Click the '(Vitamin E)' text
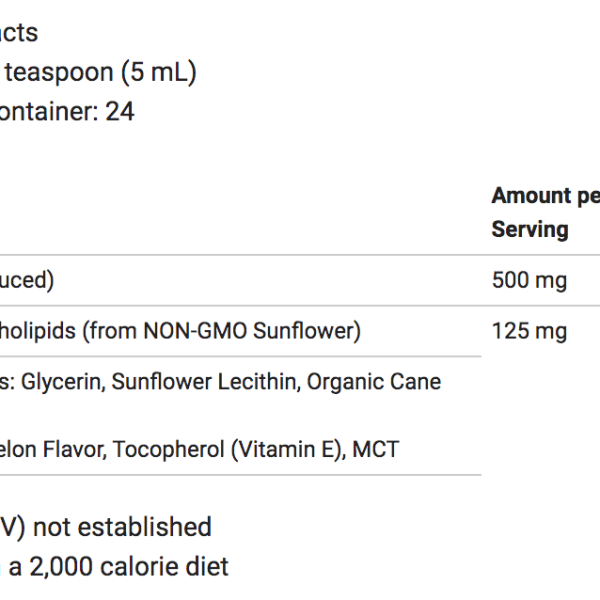Image resolution: width=600 pixels, height=600 pixels. pos(289,449)
